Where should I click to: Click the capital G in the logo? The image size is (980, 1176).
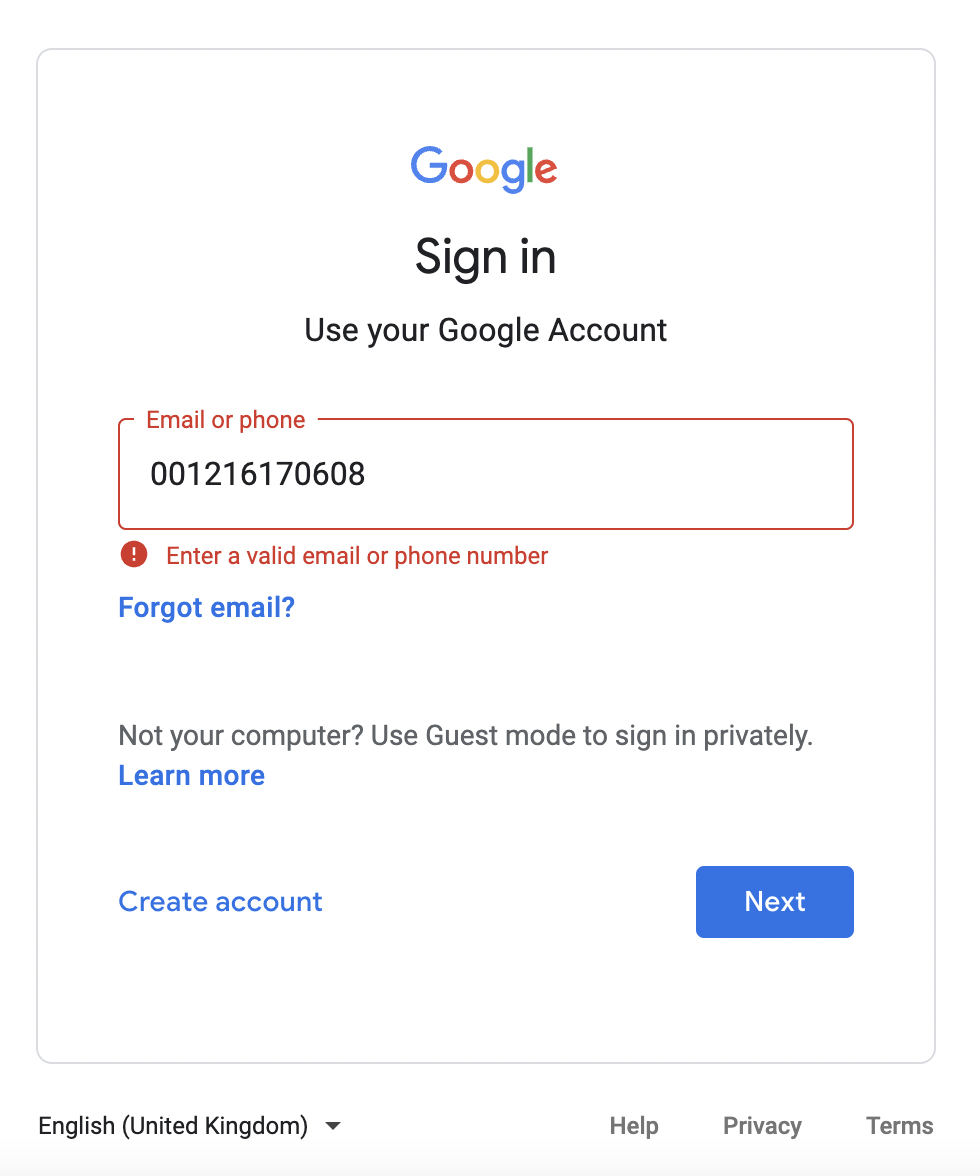429,164
